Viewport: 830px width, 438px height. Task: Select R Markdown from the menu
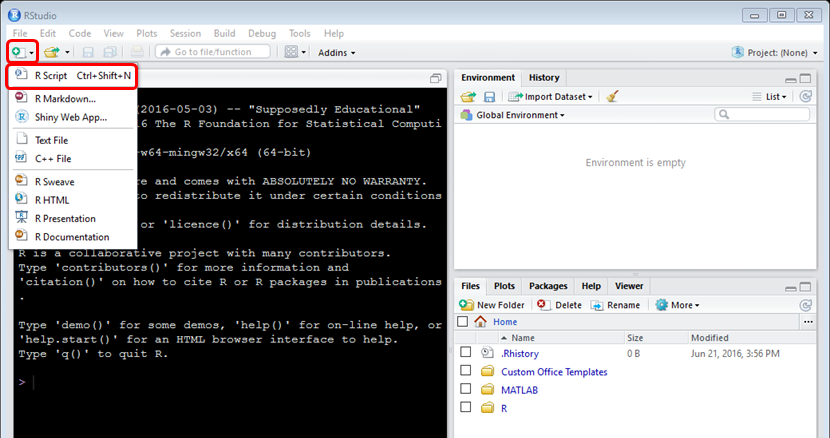[x=65, y=99]
